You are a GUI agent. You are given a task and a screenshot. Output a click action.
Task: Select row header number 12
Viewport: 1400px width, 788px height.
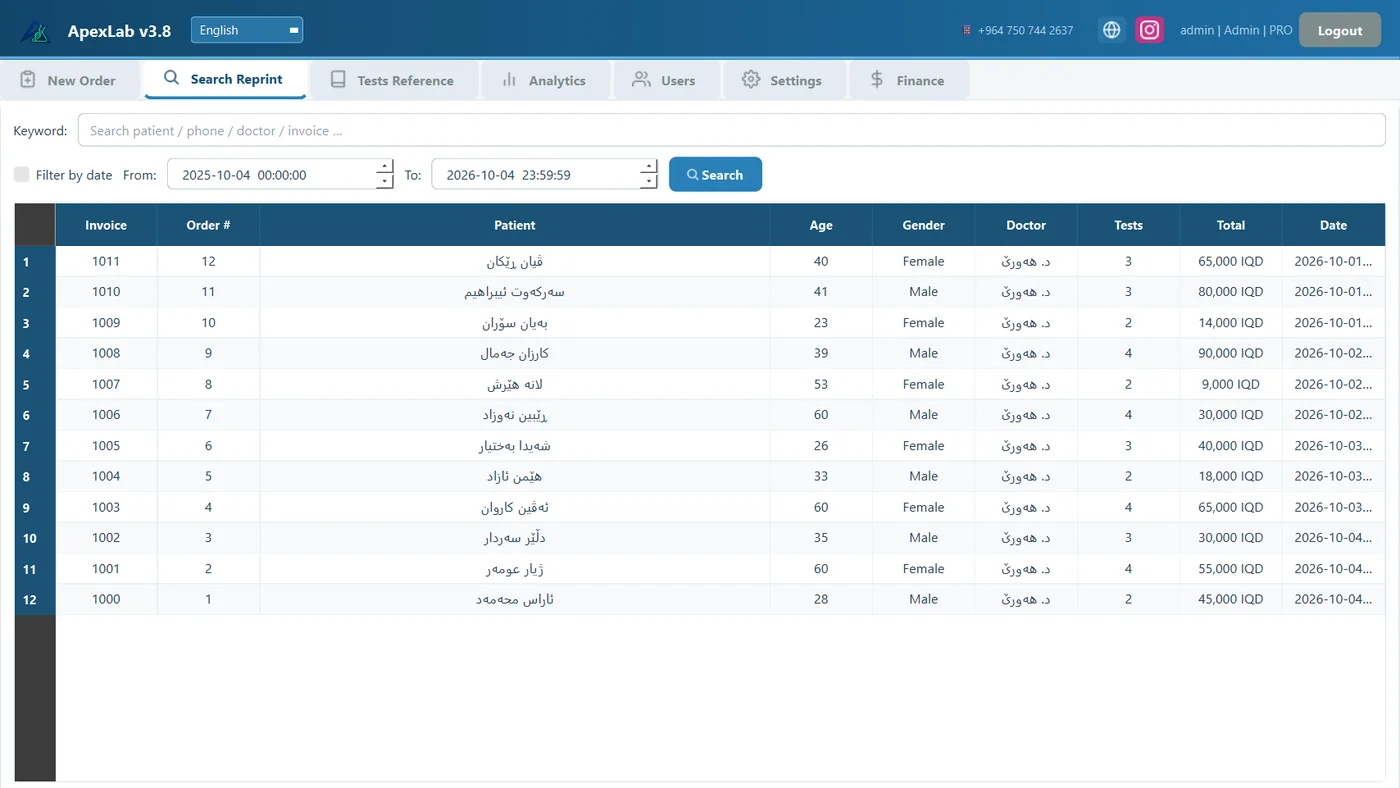click(x=35, y=599)
